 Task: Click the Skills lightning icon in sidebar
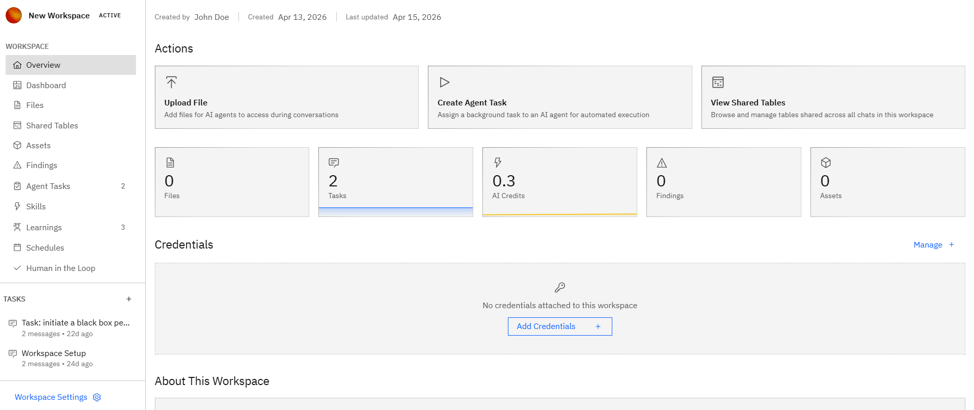click(17, 206)
